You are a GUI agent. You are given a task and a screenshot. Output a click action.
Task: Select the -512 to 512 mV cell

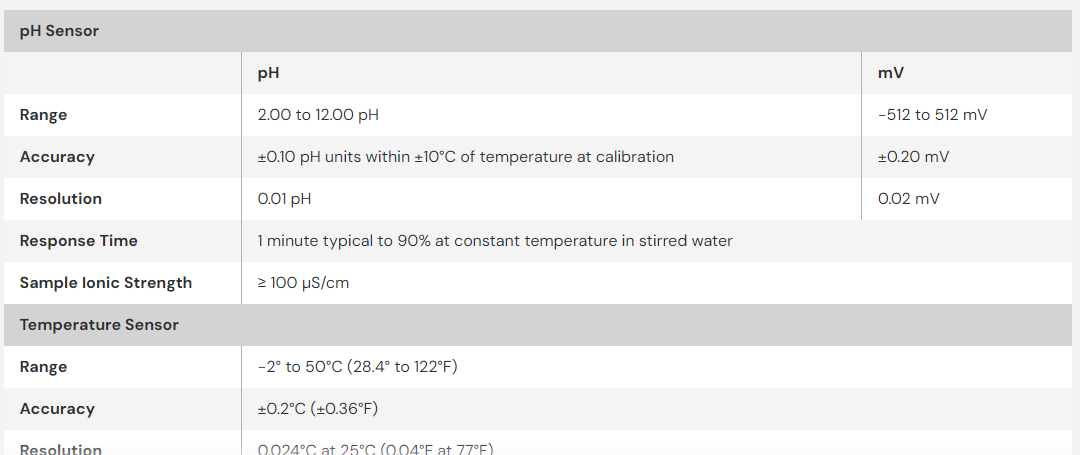(932, 115)
